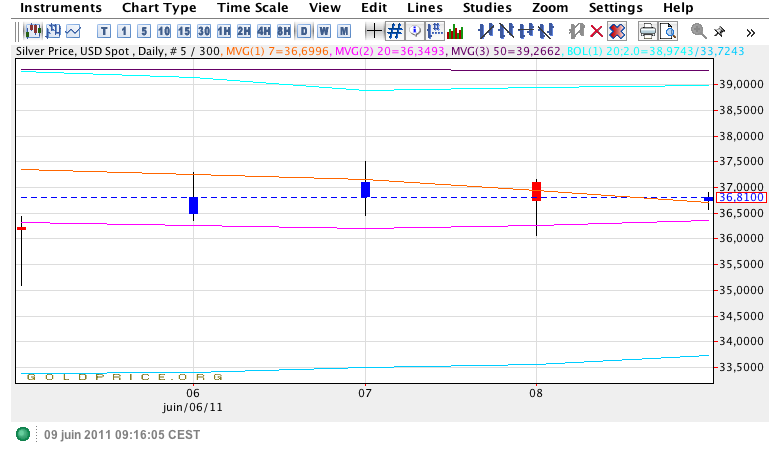This screenshot has width=769, height=453.
Task: Set time scale to 1H
Action: pos(224,31)
